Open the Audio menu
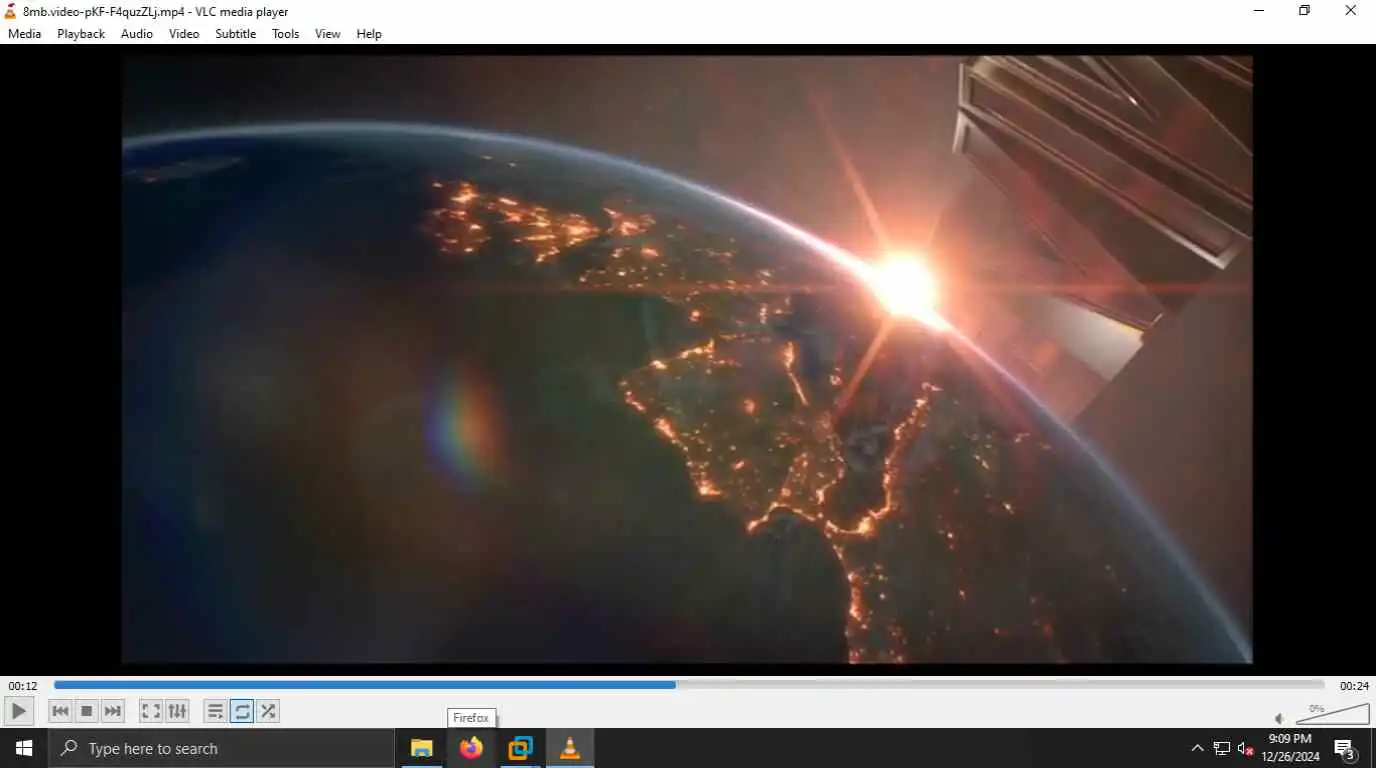1376x768 pixels. pyautogui.click(x=137, y=34)
